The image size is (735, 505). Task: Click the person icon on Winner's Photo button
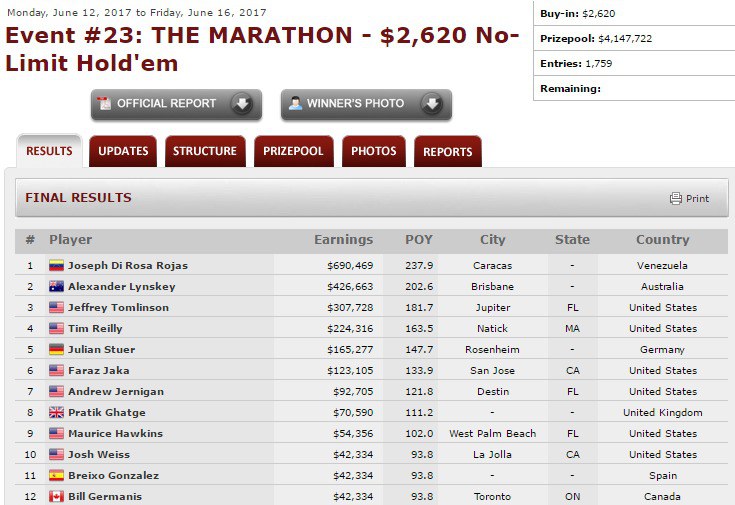click(294, 104)
